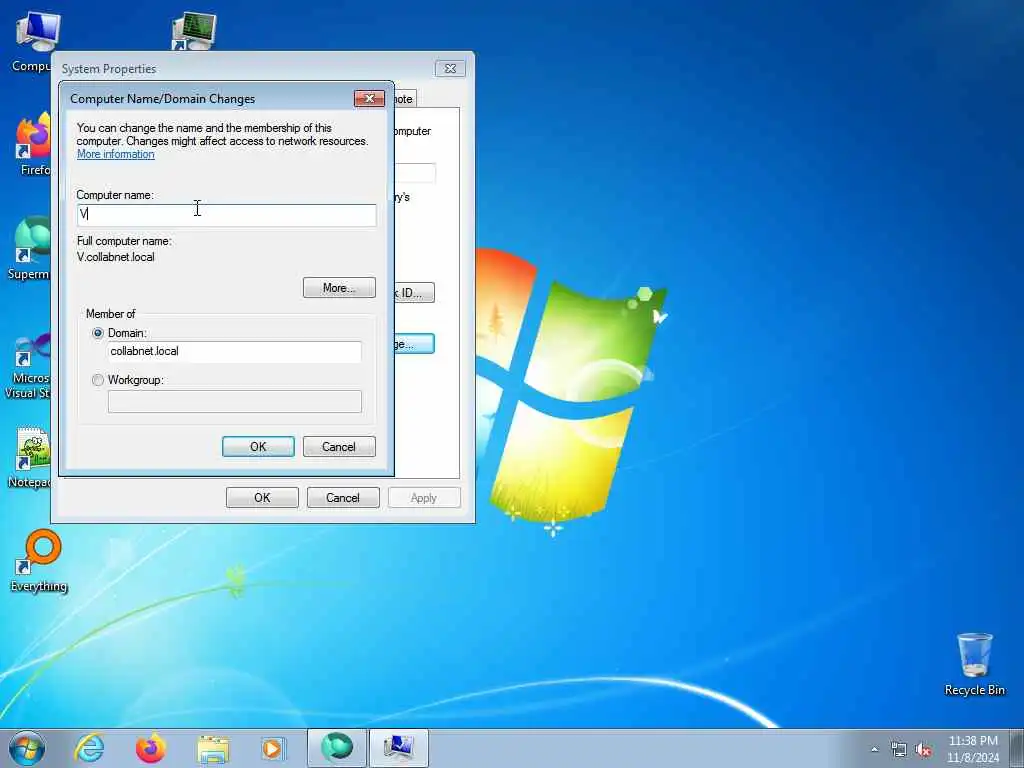Launch Firefox from the taskbar
This screenshot has width=1024, height=768.
[x=151, y=748]
